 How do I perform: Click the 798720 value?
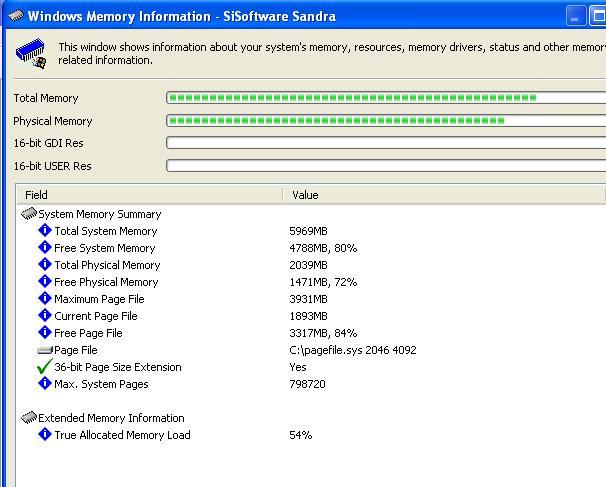(307, 384)
